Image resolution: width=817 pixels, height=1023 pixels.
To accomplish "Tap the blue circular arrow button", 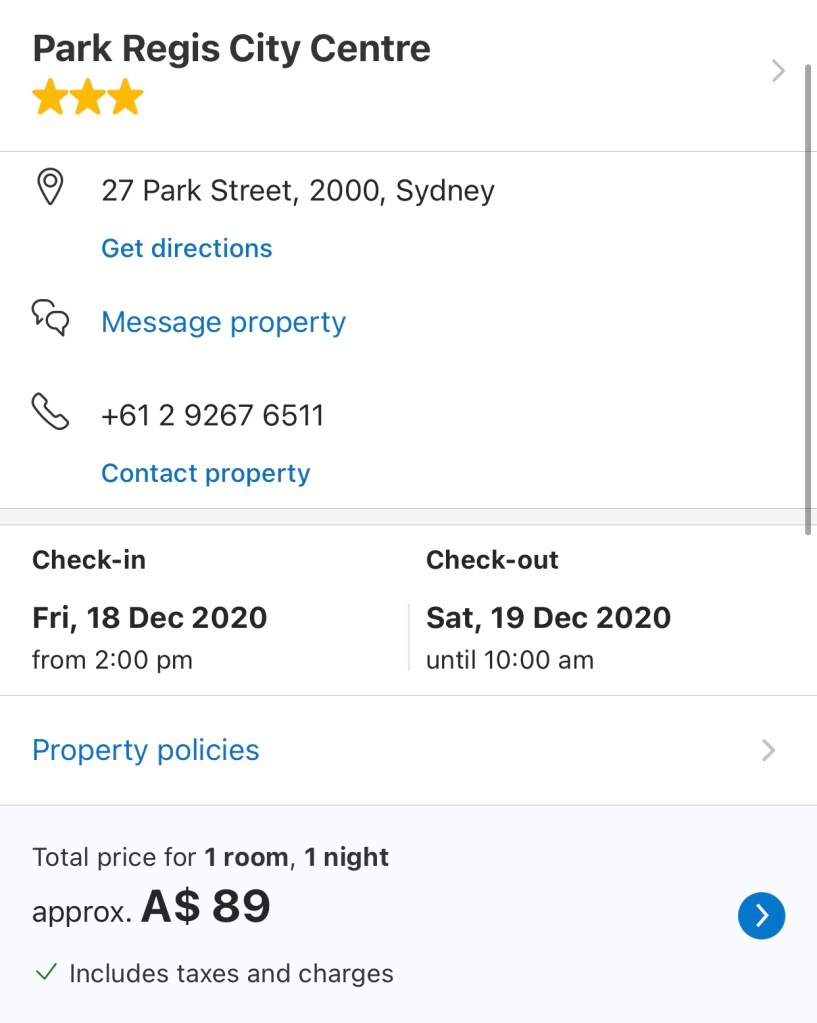I will [761, 915].
